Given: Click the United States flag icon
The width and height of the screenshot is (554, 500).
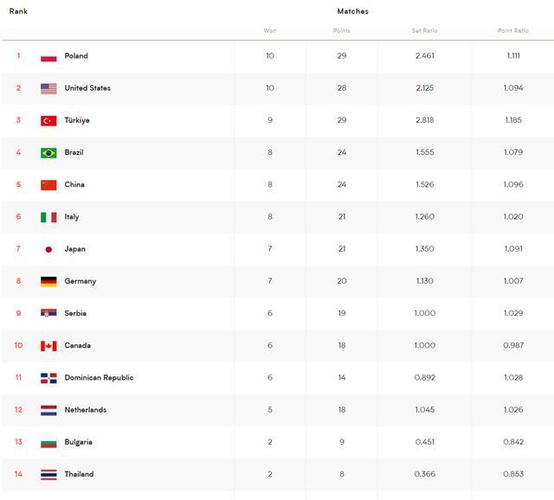Looking at the screenshot, I should [x=48, y=89].
